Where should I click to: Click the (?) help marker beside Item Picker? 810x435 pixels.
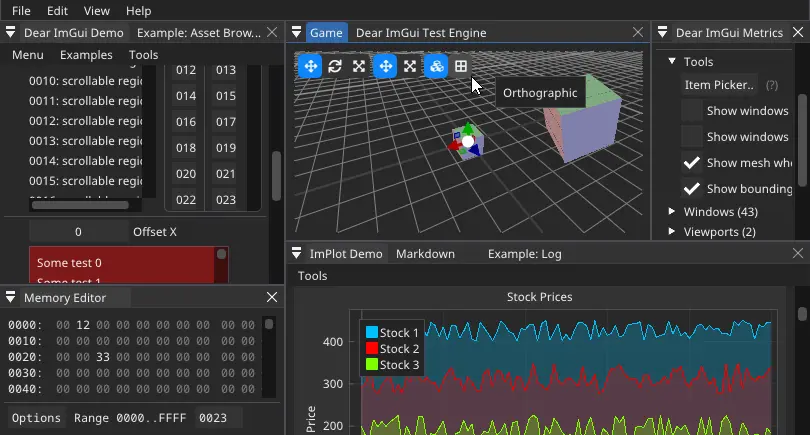pyautogui.click(x=771, y=86)
